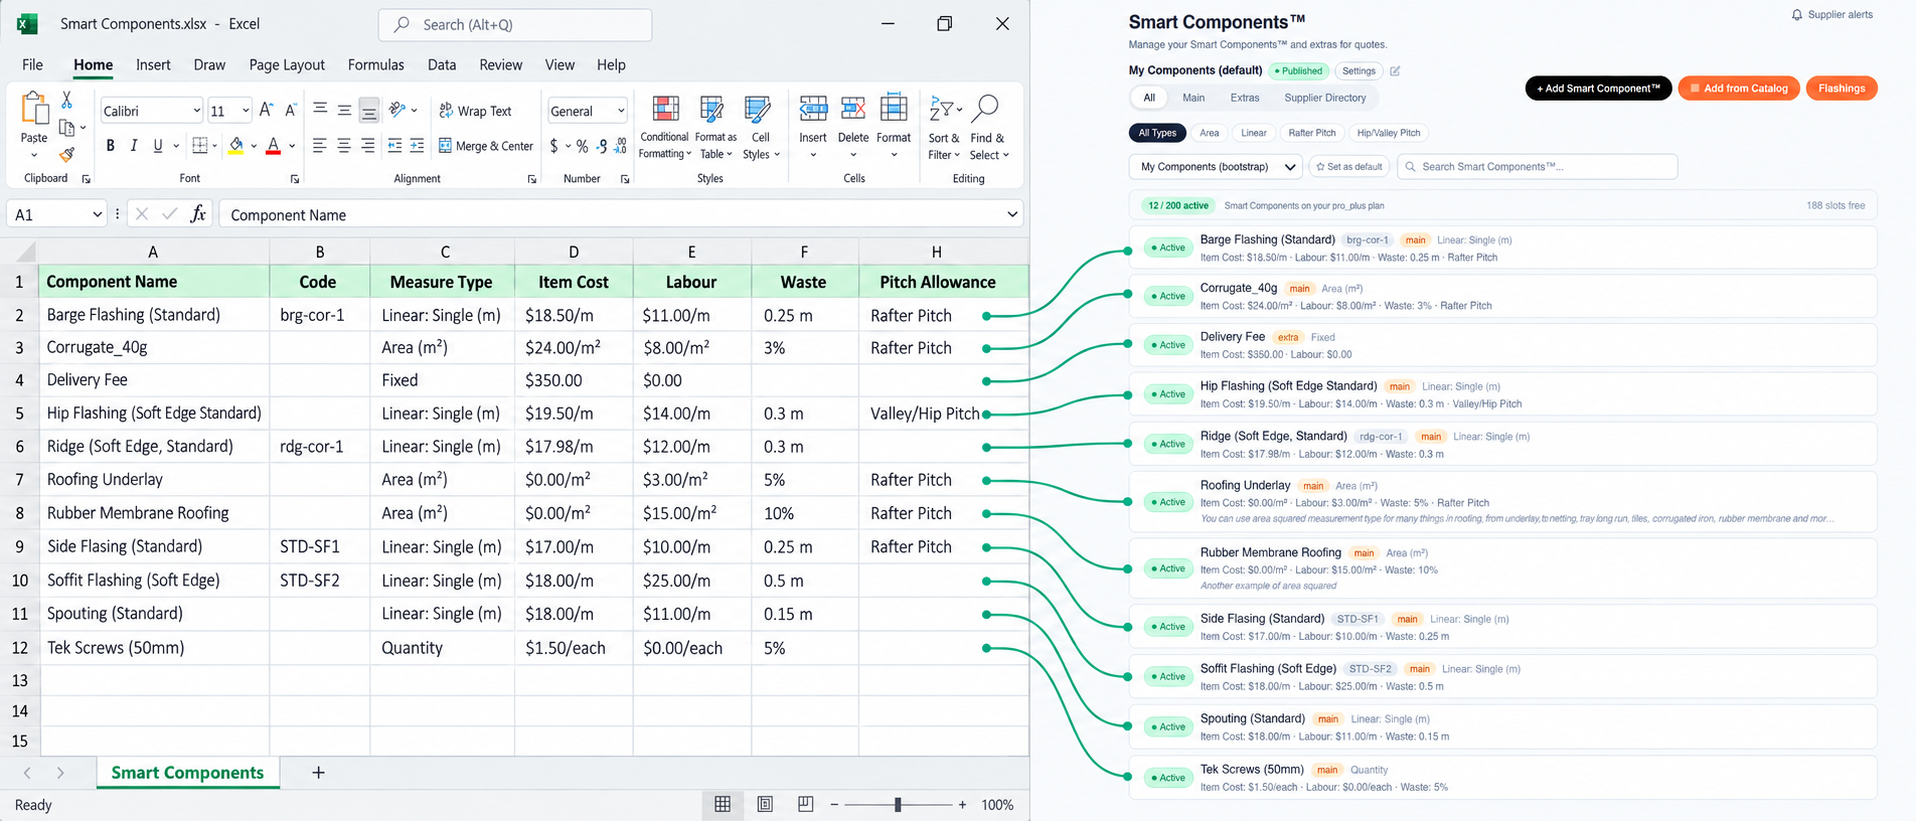This screenshot has width=1916, height=821.
Task: Toggle Active status for Tek Screws (50mm)
Action: click(1168, 778)
